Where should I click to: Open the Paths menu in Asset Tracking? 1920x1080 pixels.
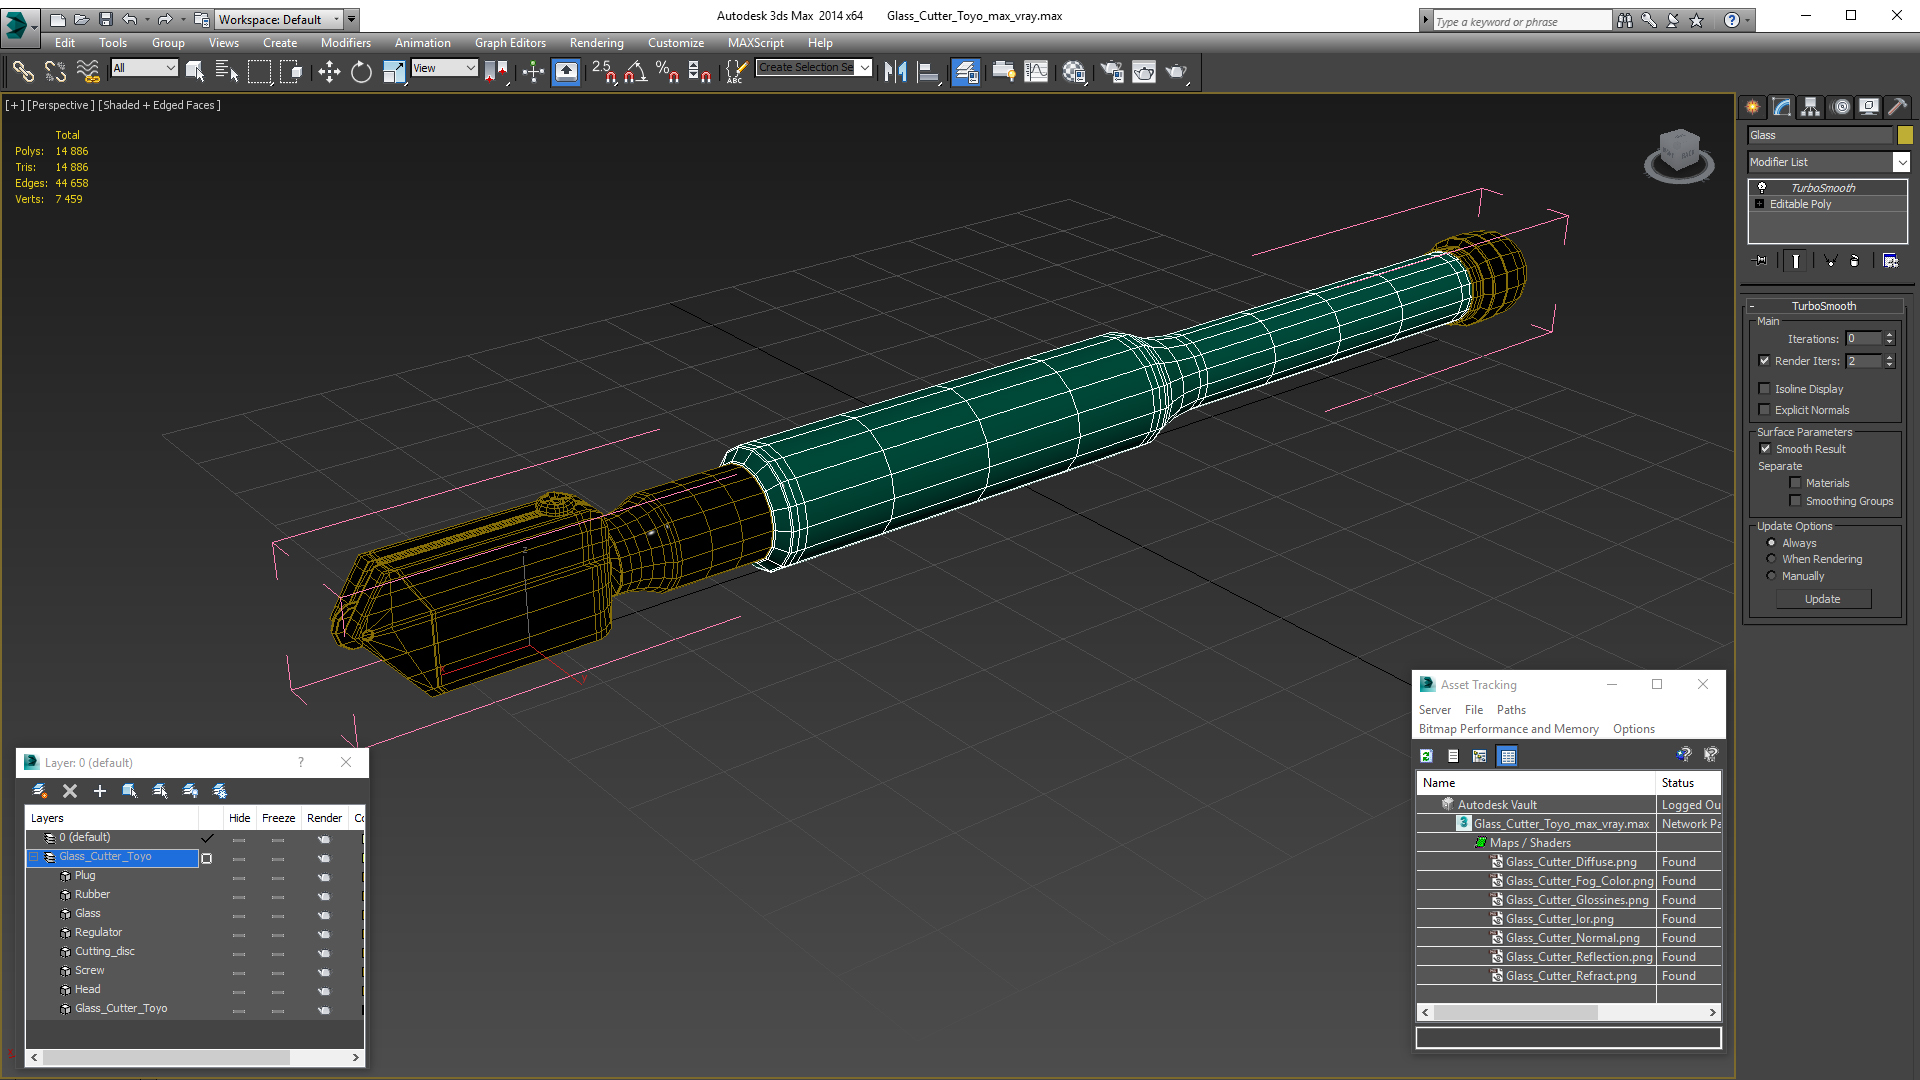point(1510,710)
